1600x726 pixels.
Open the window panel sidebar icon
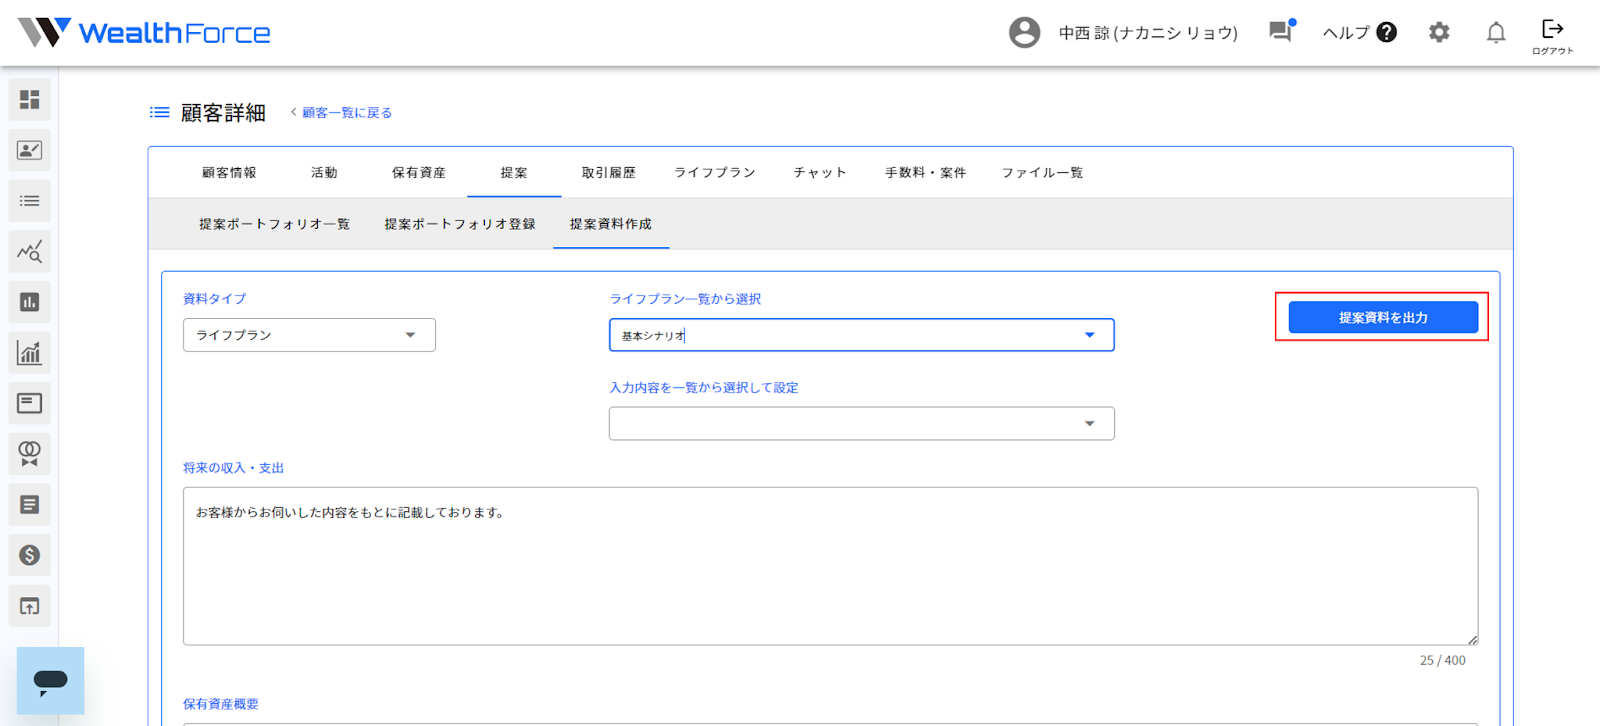[30, 403]
